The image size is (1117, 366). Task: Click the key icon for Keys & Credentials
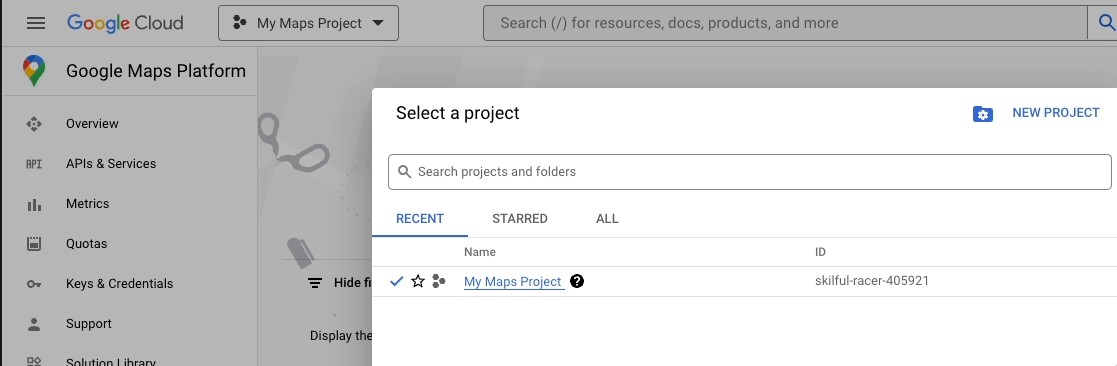click(34, 284)
